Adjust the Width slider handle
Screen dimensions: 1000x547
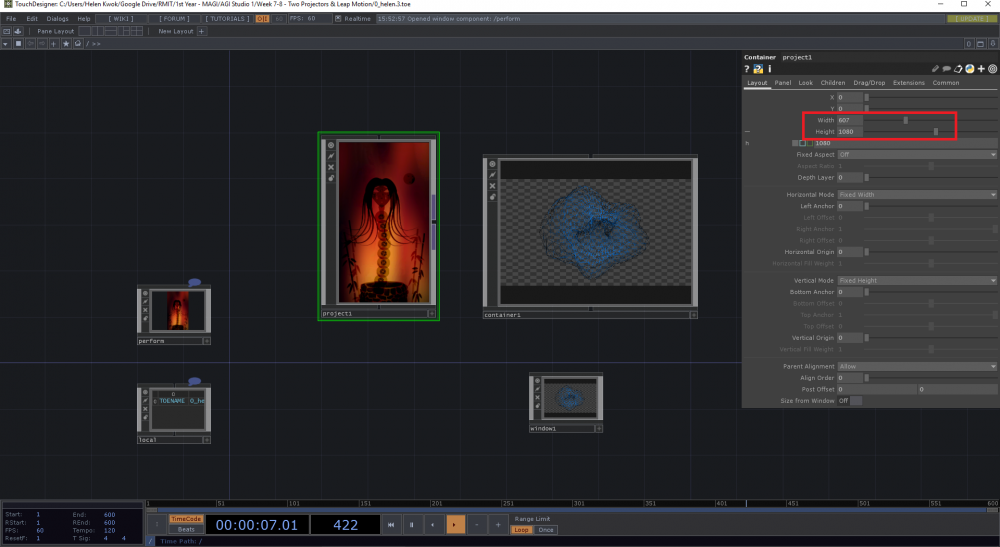coord(905,120)
